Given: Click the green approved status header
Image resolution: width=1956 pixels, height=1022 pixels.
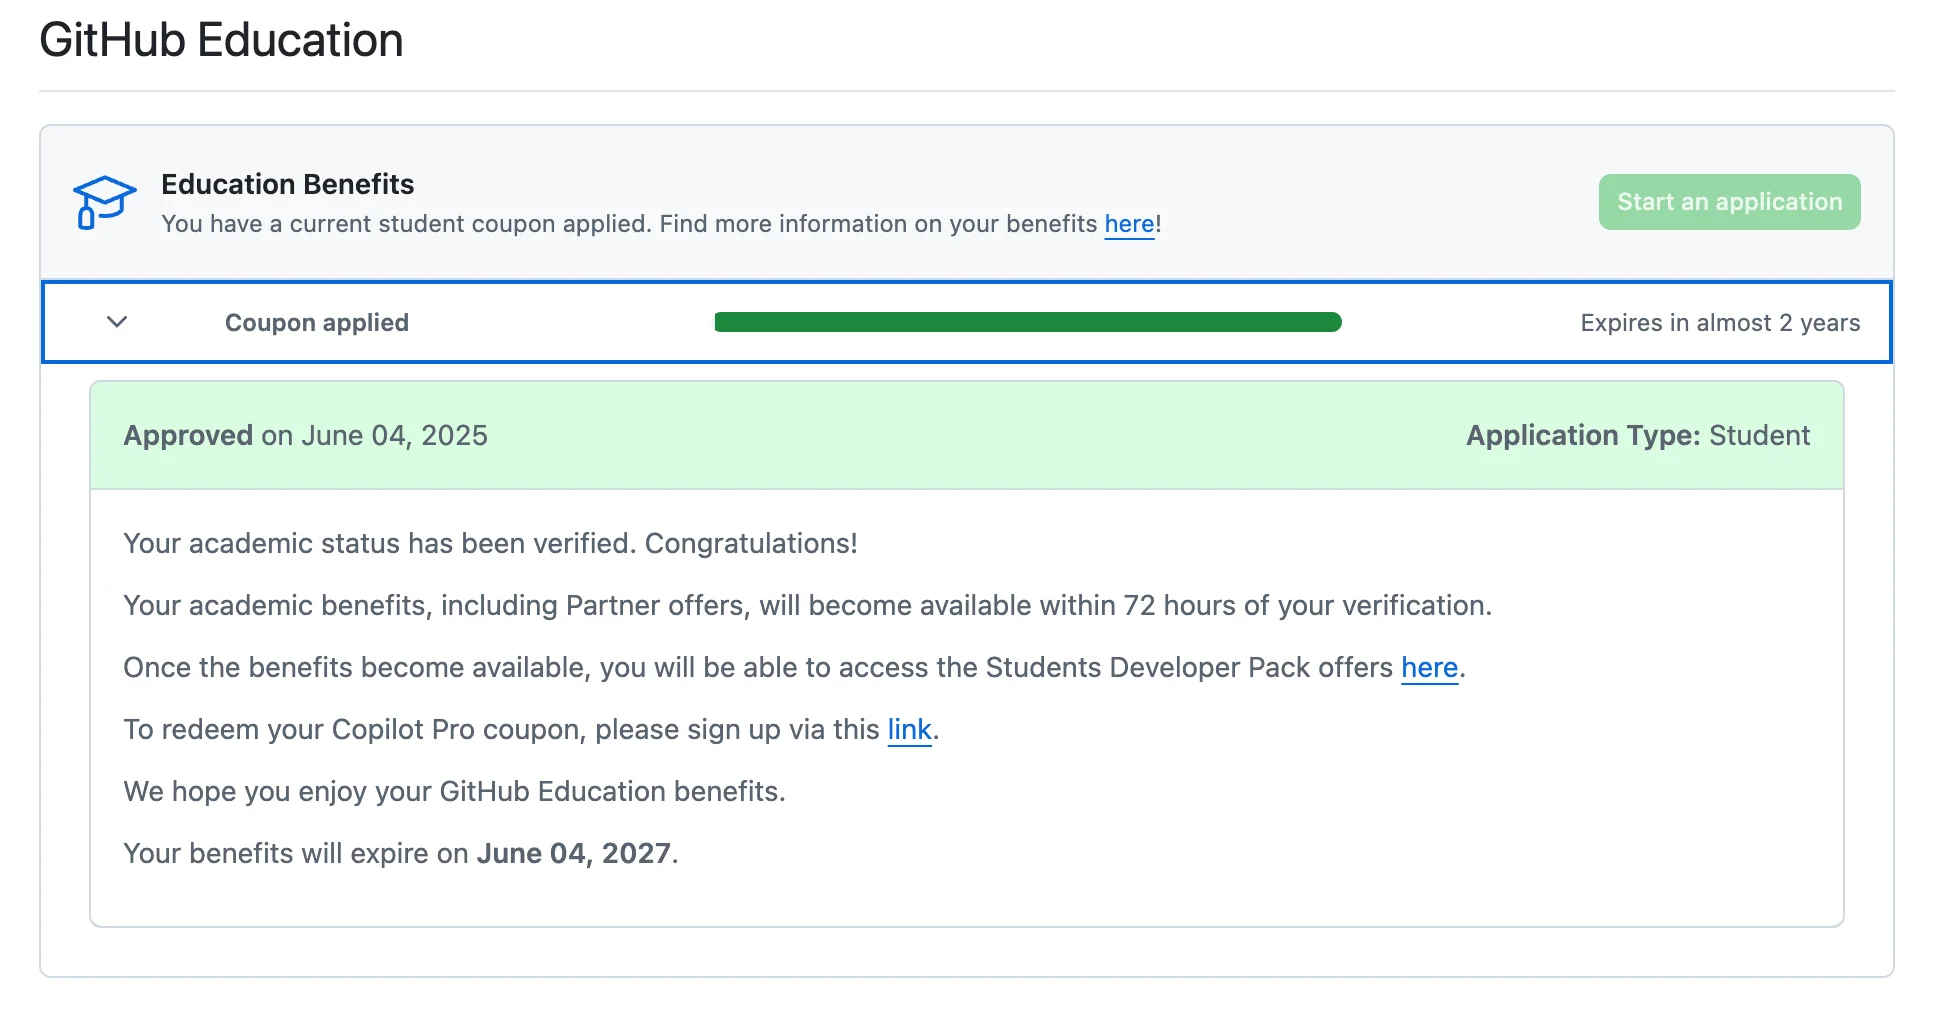Looking at the screenshot, I should pyautogui.click(x=967, y=436).
